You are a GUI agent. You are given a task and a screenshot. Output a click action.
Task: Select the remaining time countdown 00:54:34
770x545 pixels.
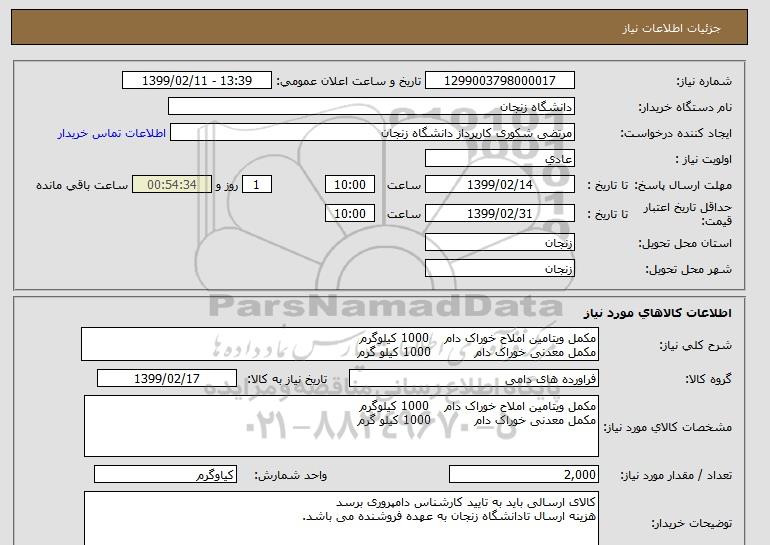pos(172,185)
